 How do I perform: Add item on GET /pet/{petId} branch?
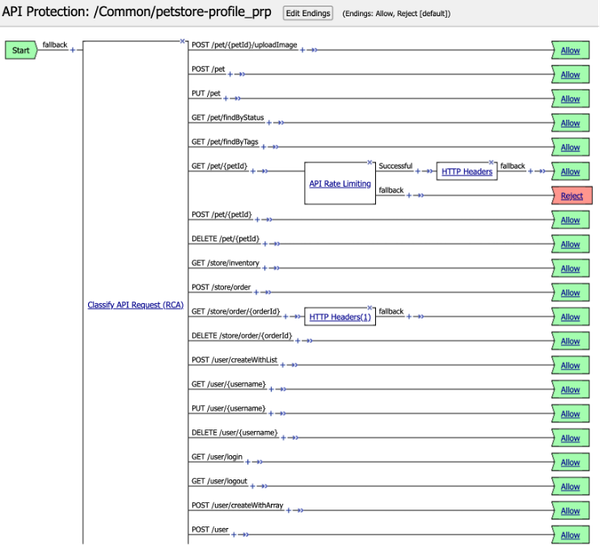(x=253, y=171)
